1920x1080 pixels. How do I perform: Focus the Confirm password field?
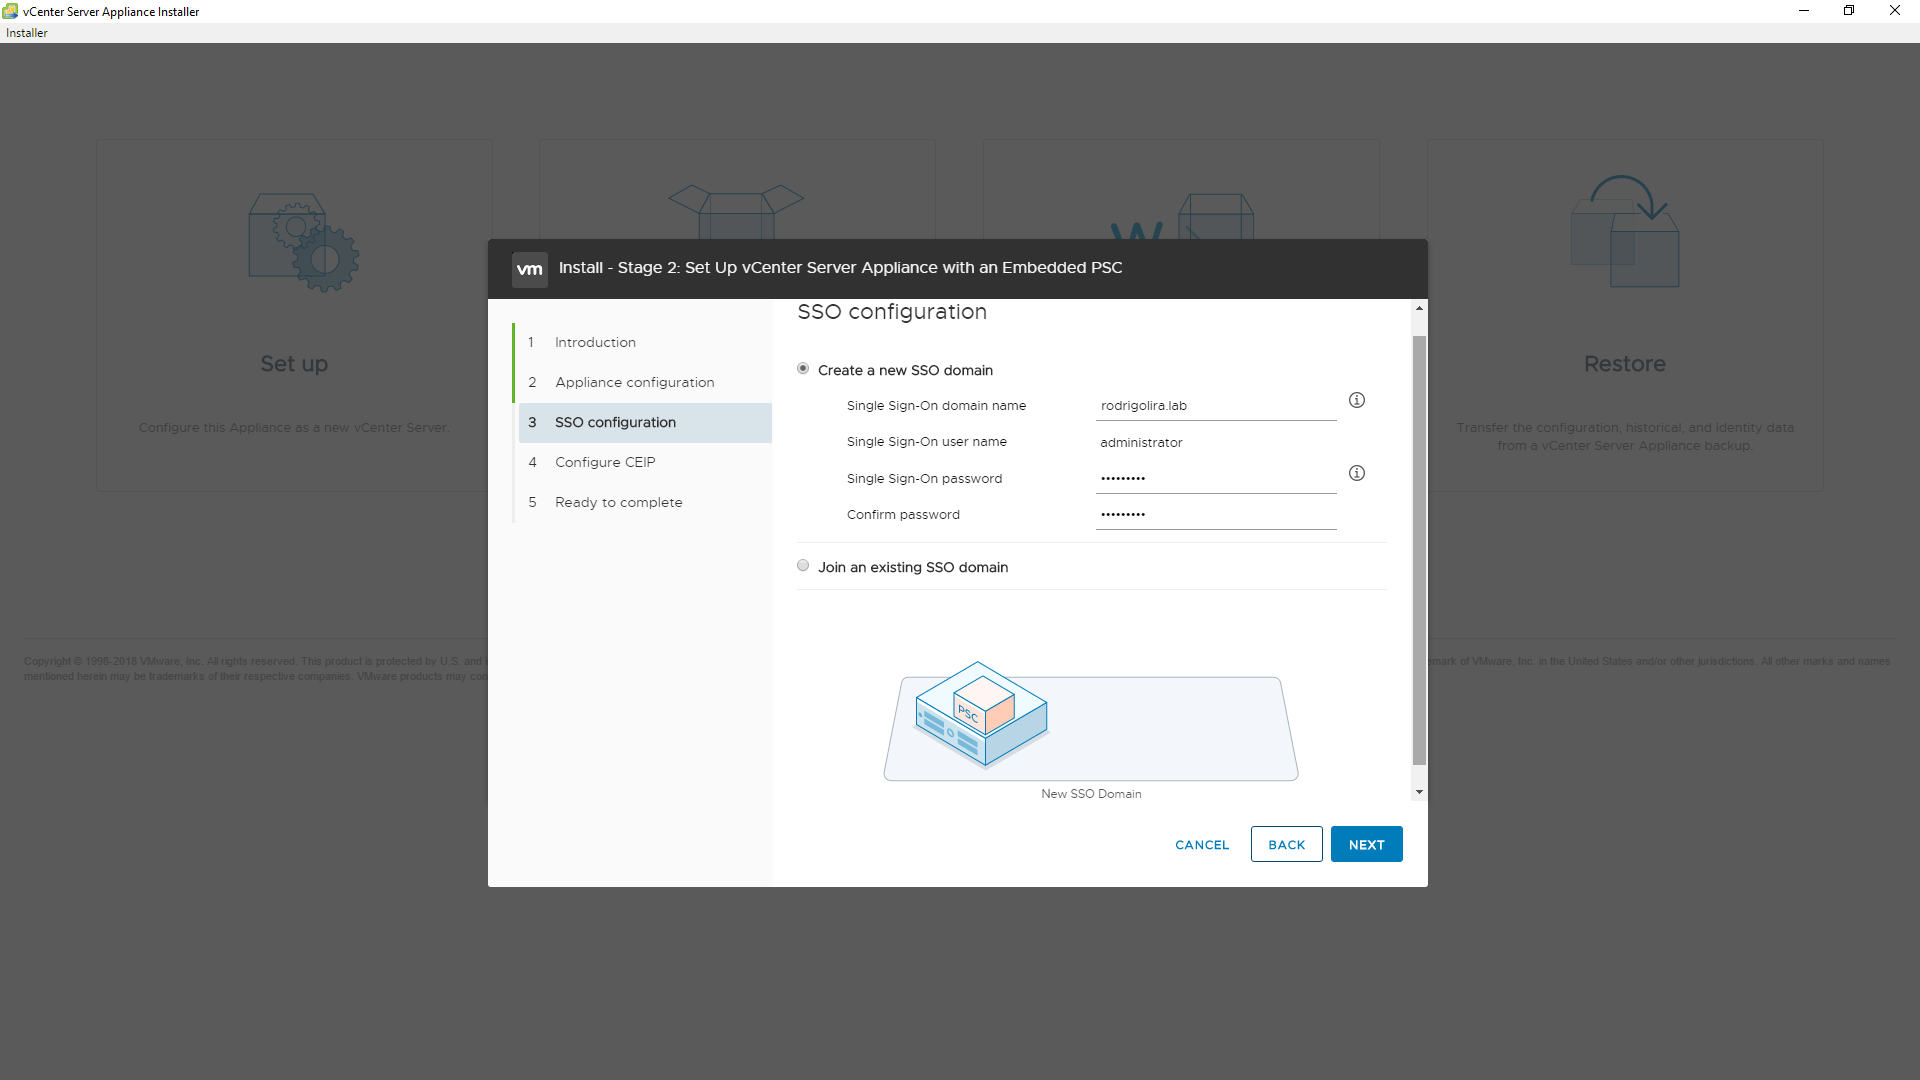pyautogui.click(x=1216, y=515)
